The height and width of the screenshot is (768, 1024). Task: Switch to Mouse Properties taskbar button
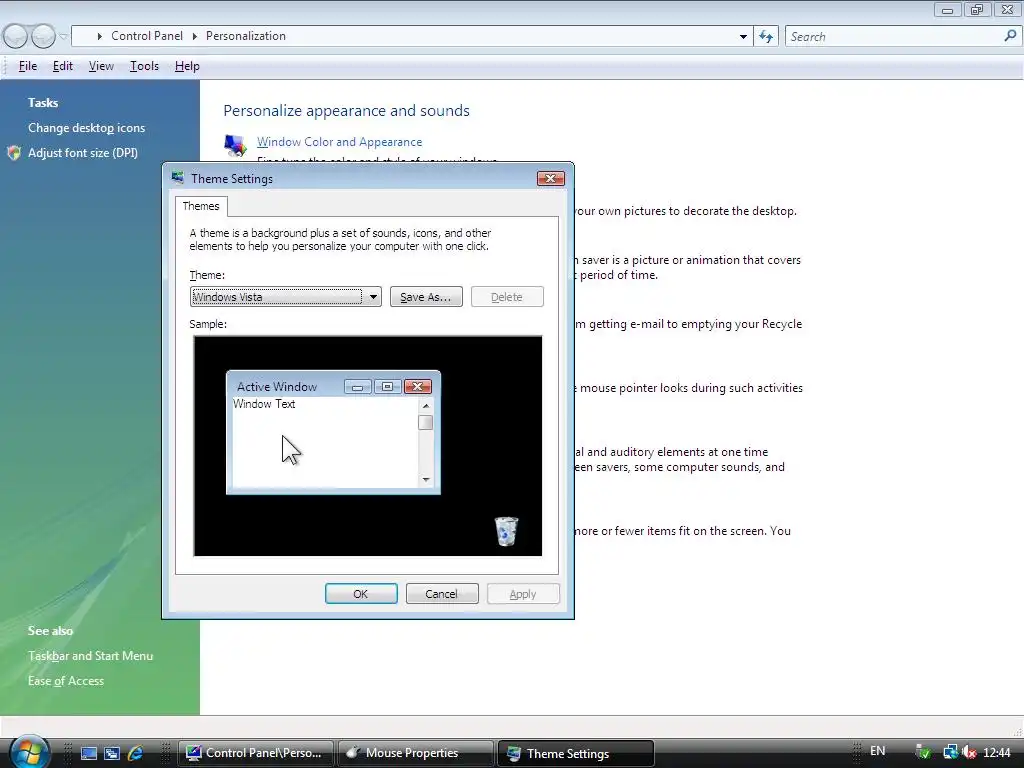pyautogui.click(x=415, y=753)
